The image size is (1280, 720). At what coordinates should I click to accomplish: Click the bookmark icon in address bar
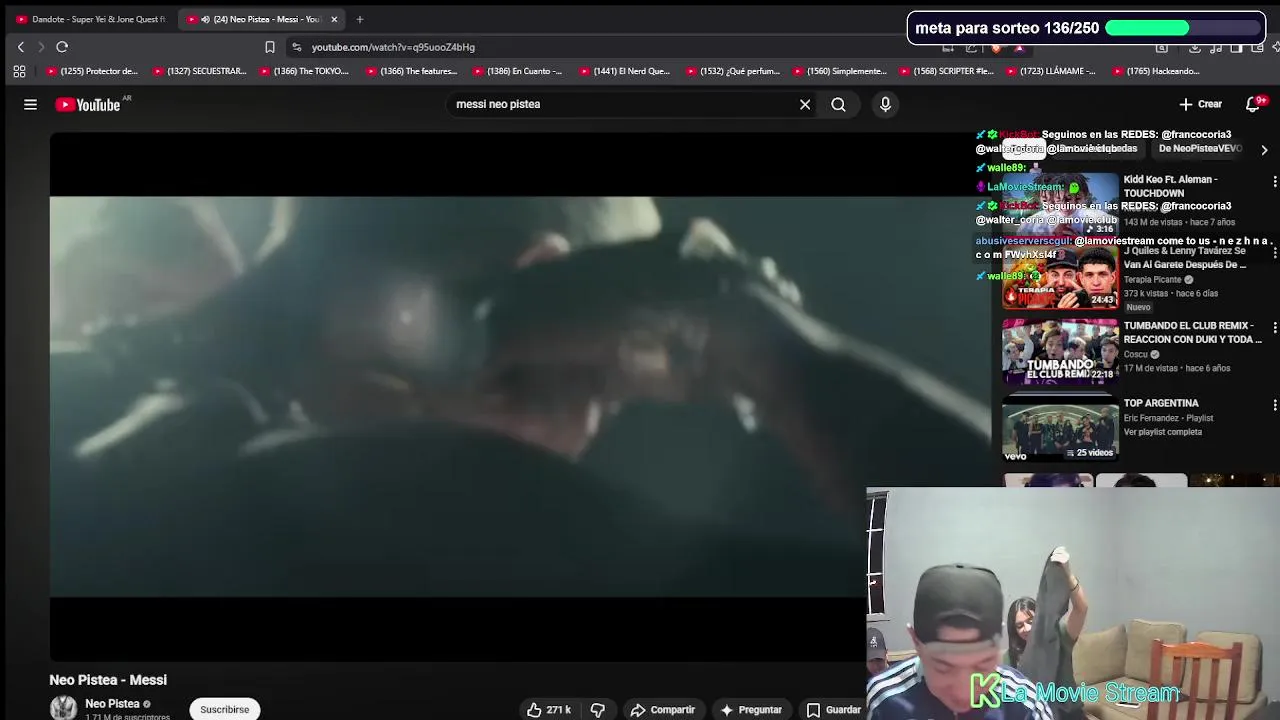pyautogui.click(x=269, y=47)
